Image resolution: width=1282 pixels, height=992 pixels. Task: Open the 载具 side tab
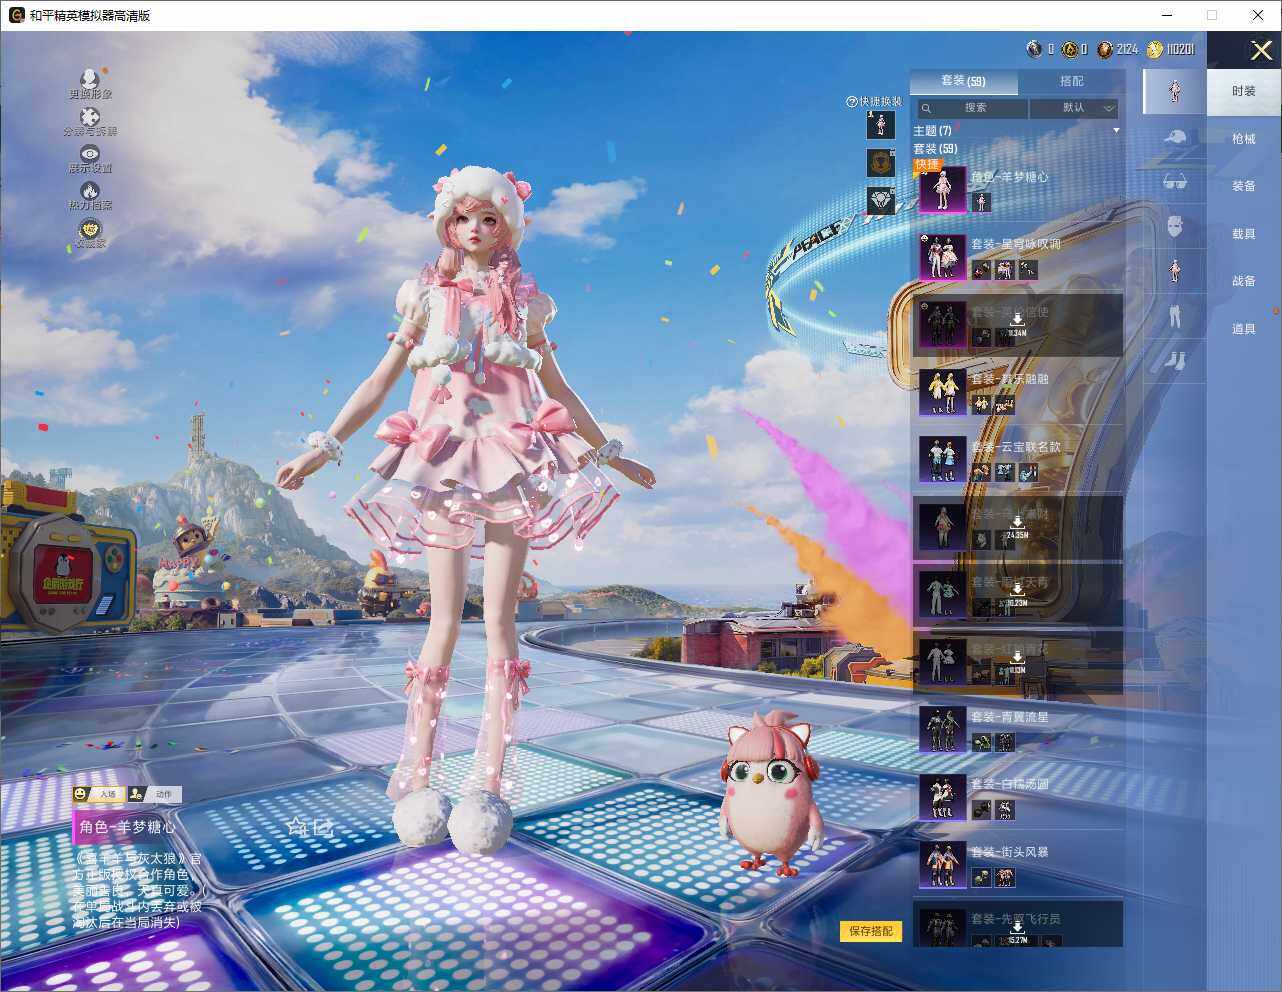(x=1243, y=234)
